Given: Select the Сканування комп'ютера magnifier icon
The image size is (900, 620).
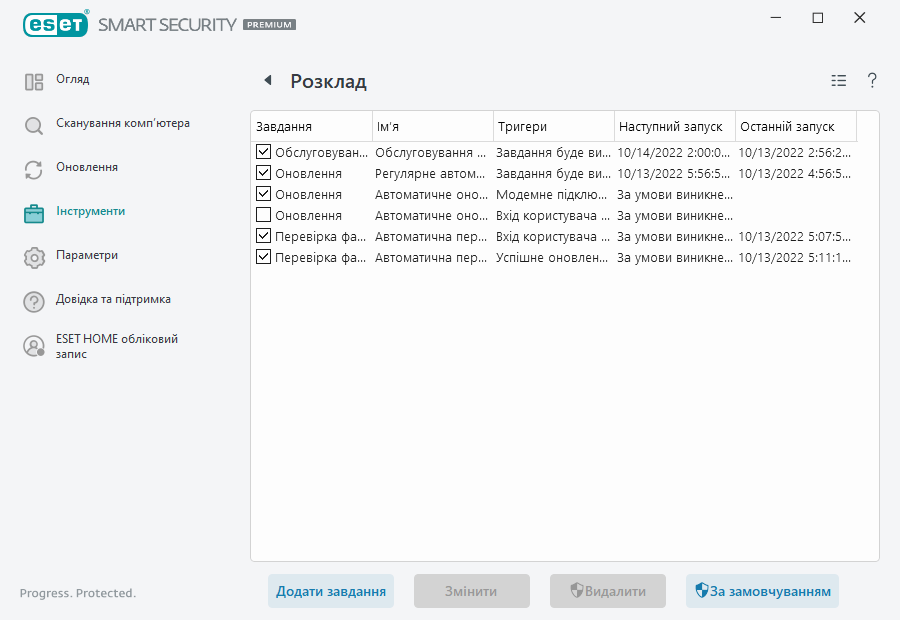Looking at the screenshot, I should (x=33, y=123).
